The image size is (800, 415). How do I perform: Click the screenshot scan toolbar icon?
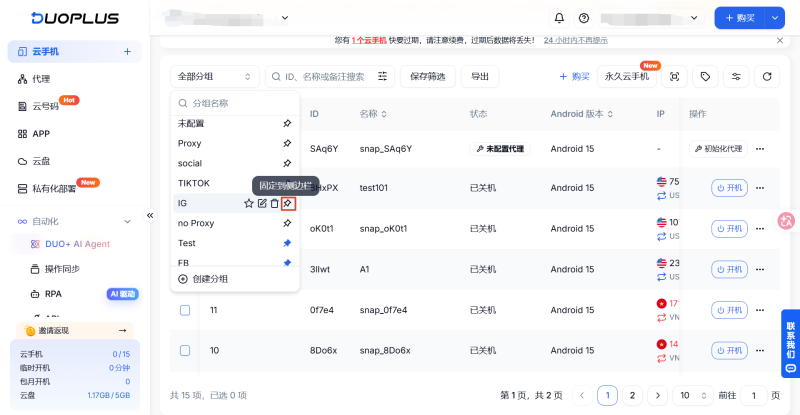pyautogui.click(x=674, y=77)
